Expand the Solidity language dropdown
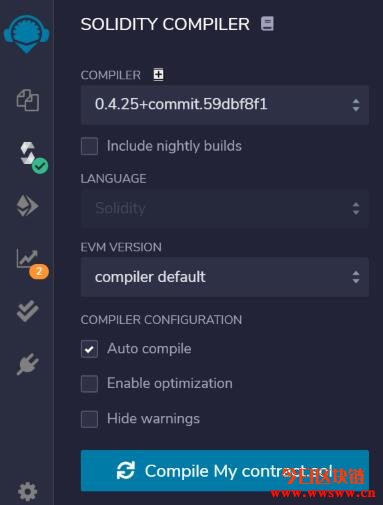 pyautogui.click(x=225, y=208)
